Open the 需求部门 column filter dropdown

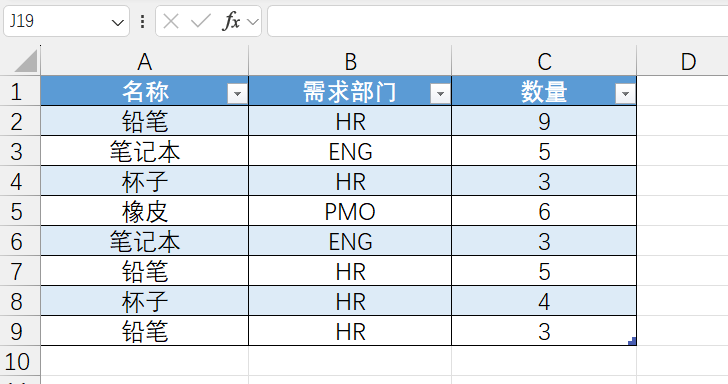coord(440,94)
